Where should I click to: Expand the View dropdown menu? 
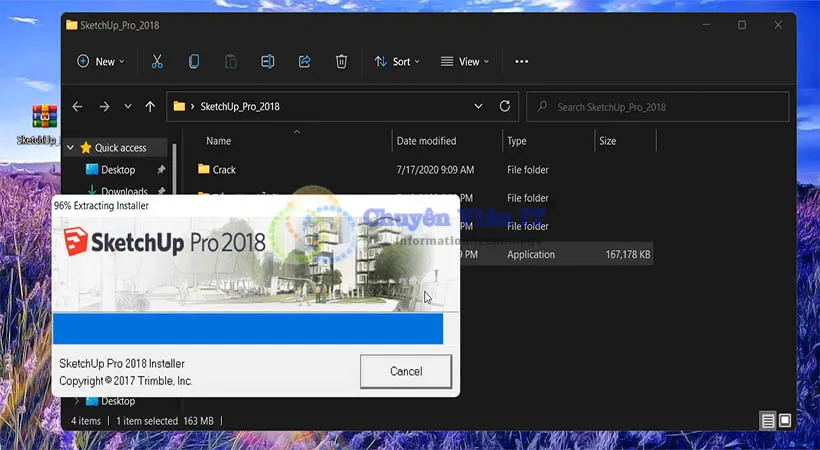(465, 62)
